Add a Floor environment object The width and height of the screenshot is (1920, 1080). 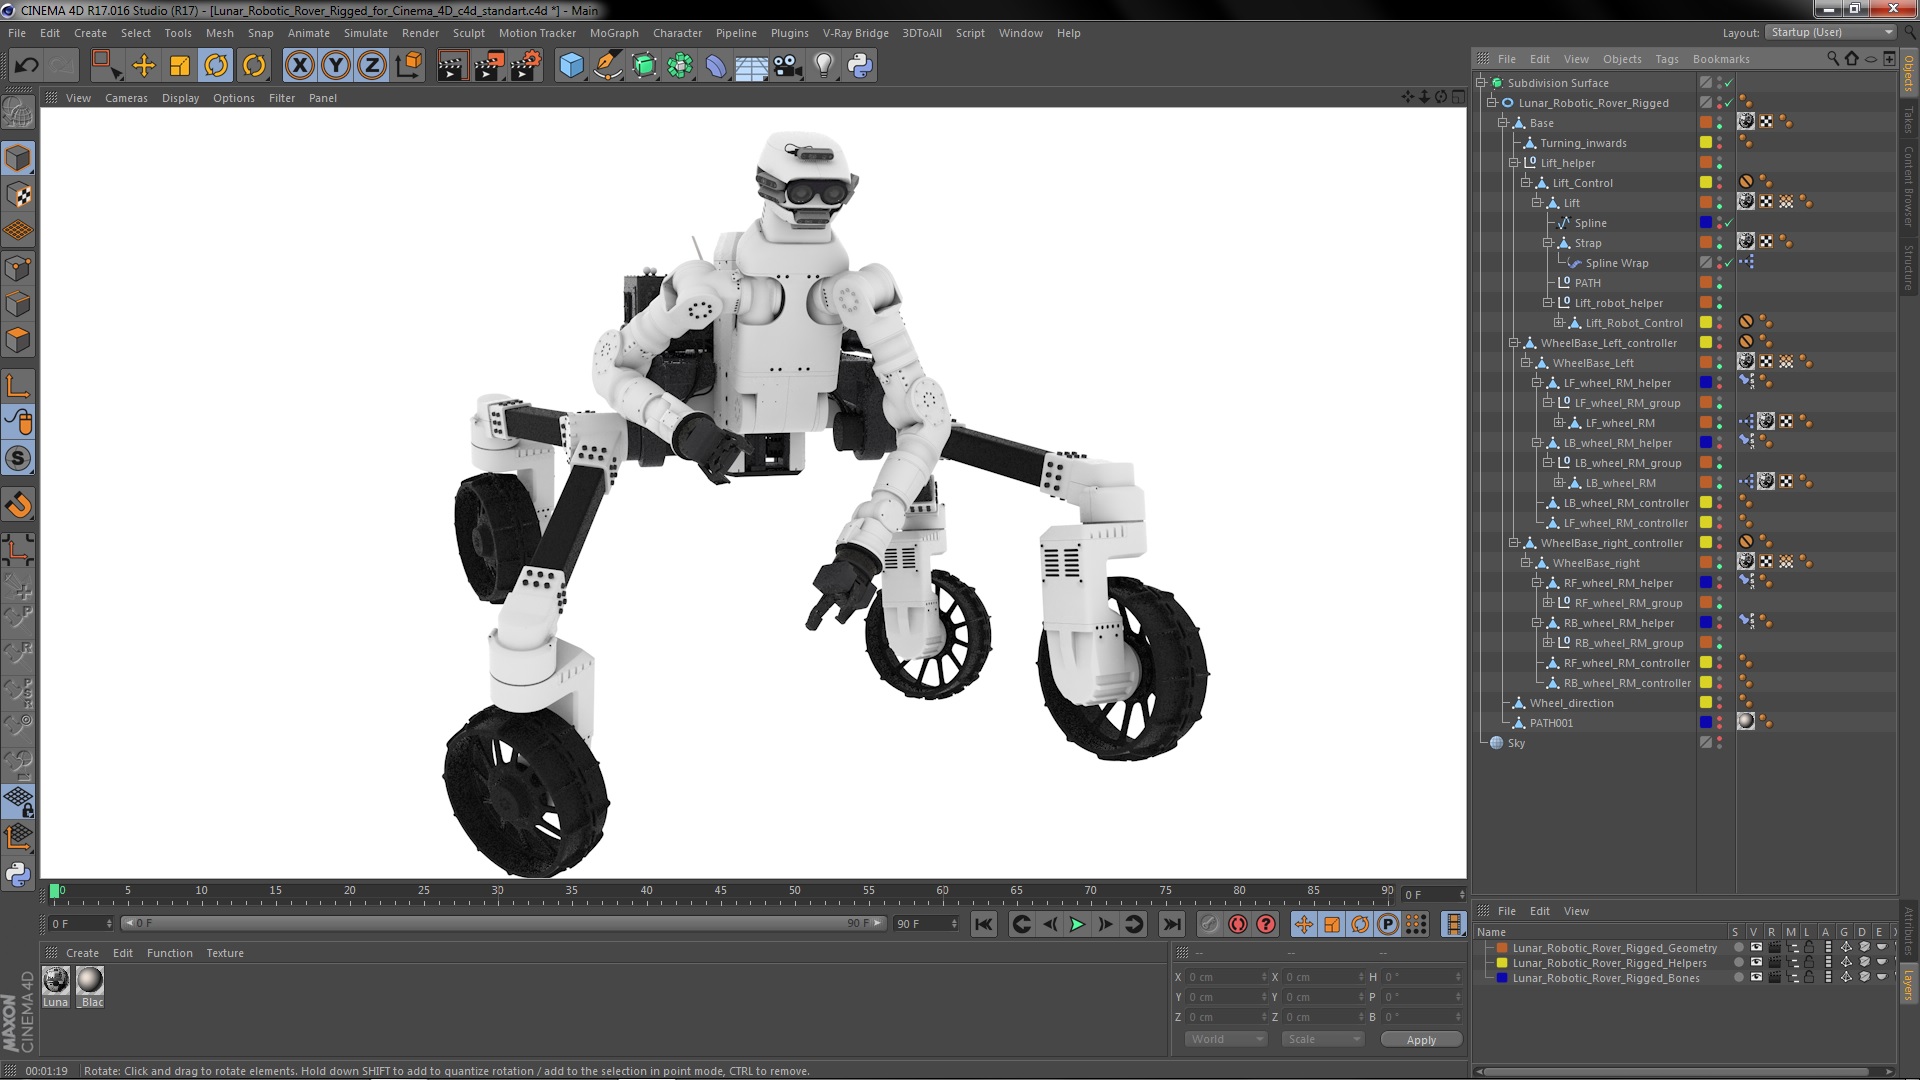751,66
